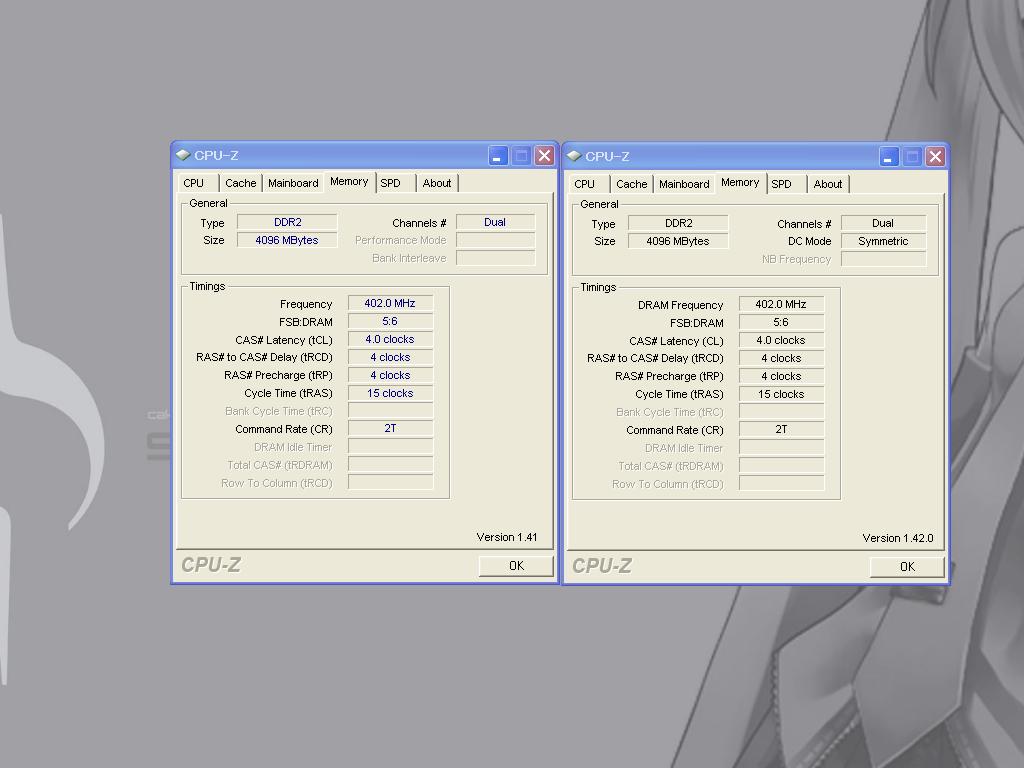
Task: Click OK in the Version 1.42.0 window
Action: 907,568
